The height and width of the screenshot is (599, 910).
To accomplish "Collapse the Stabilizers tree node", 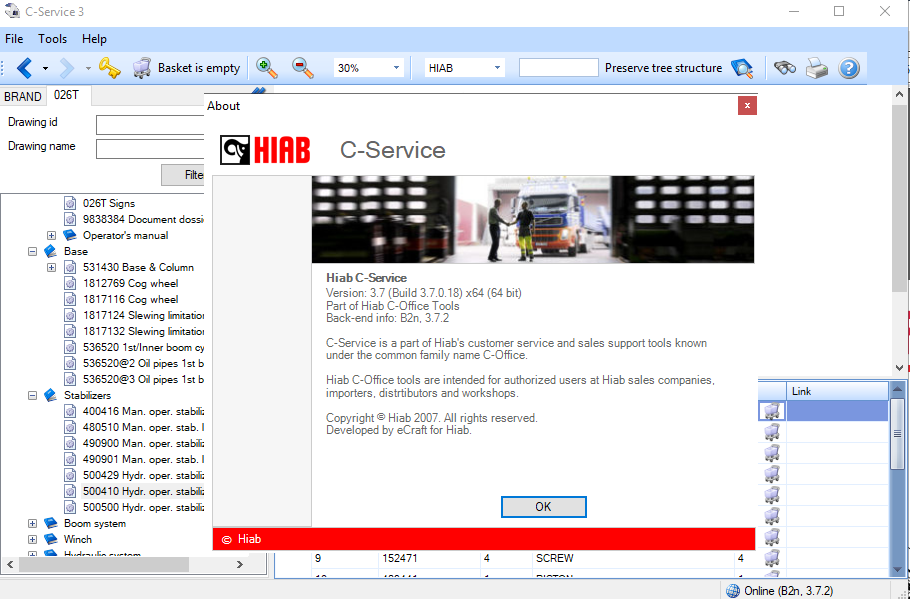I will coord(33,395).
